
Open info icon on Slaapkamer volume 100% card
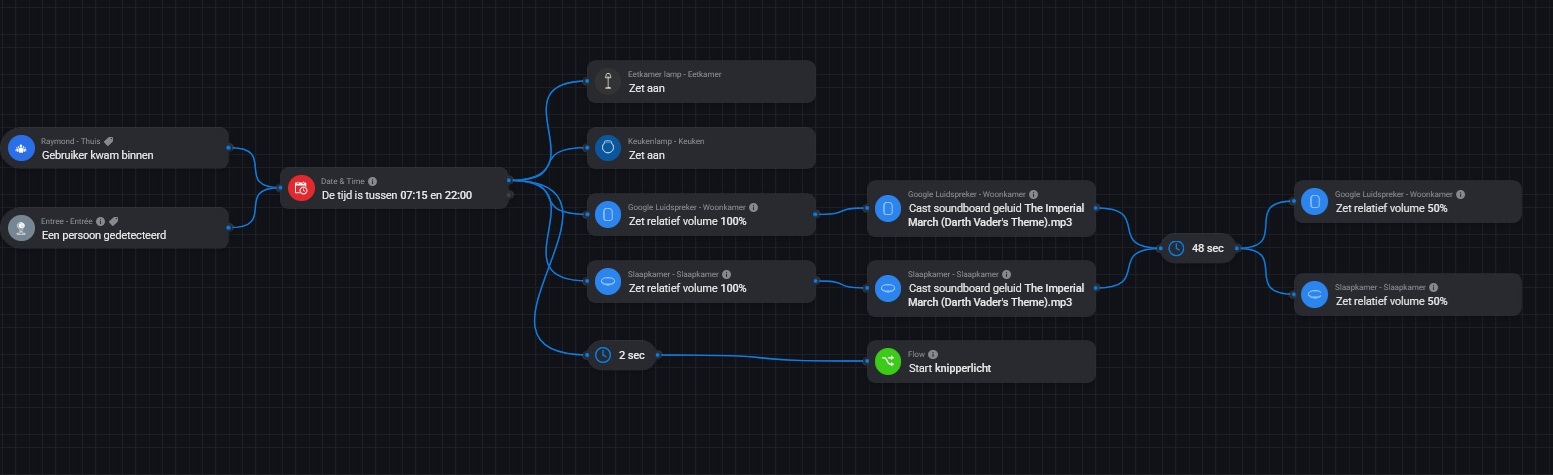[726, 274]
